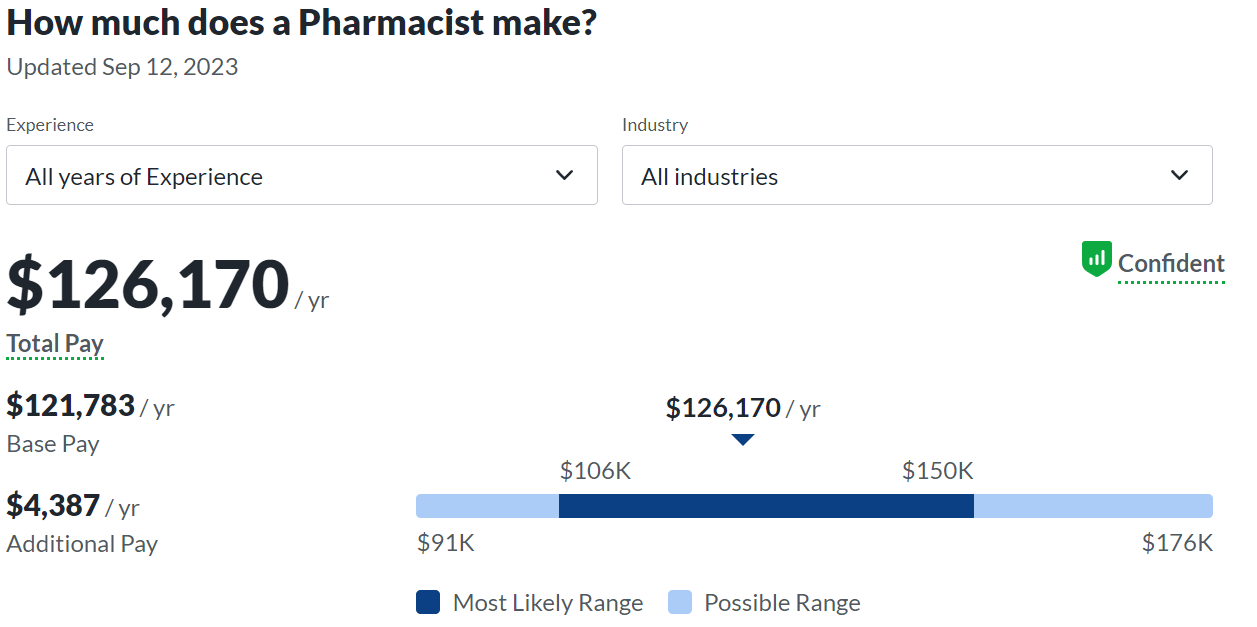Click the $150K label above the bar
This screenshot has width=1257, height=627.
[x=937, y=471]
